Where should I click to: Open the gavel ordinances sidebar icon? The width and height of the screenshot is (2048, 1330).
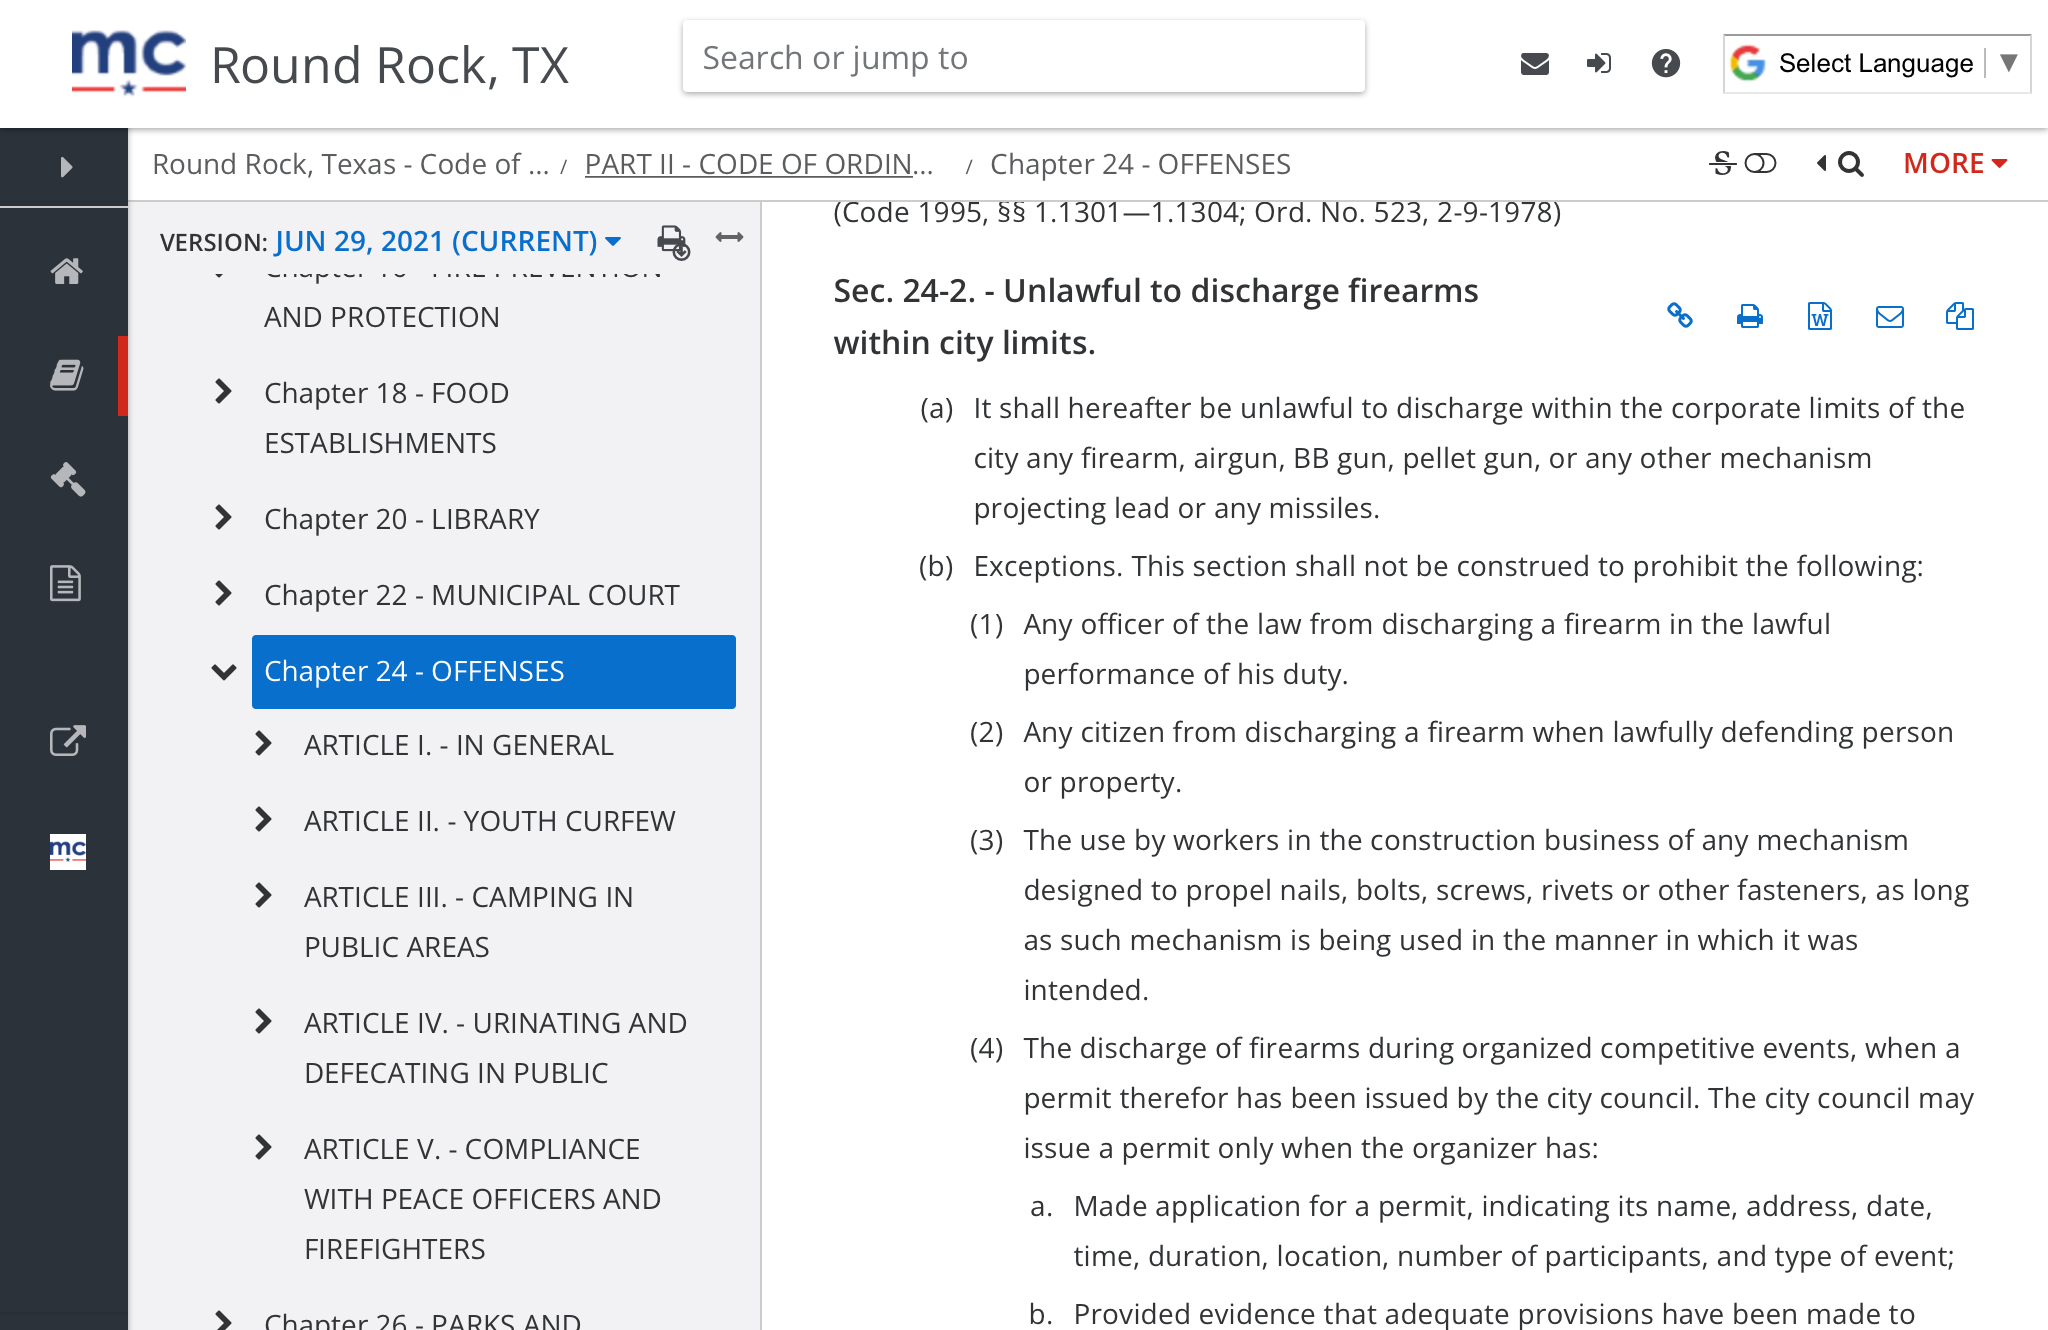(x=67, y=479)
